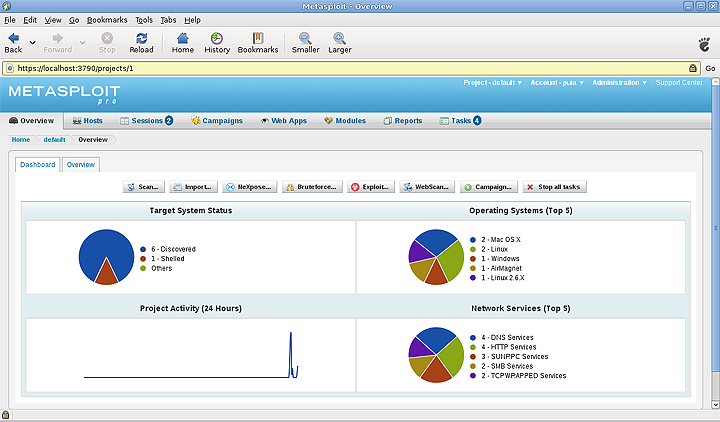Click the Import... button
The height and width of the screenshot is (422, 720).
193,187
